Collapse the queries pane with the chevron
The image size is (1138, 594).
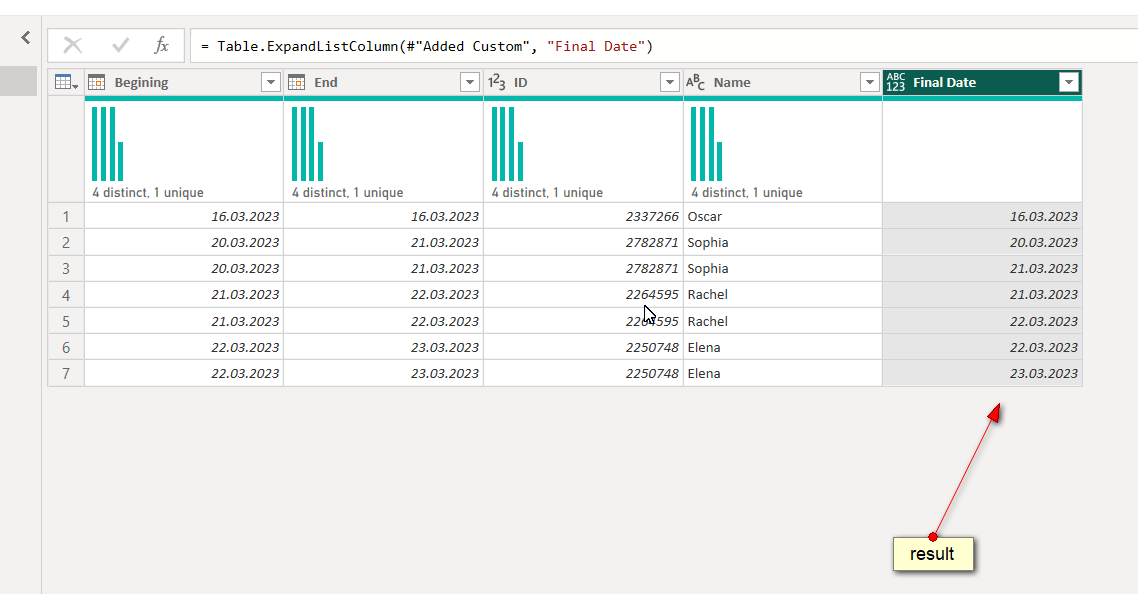point(26,37)
